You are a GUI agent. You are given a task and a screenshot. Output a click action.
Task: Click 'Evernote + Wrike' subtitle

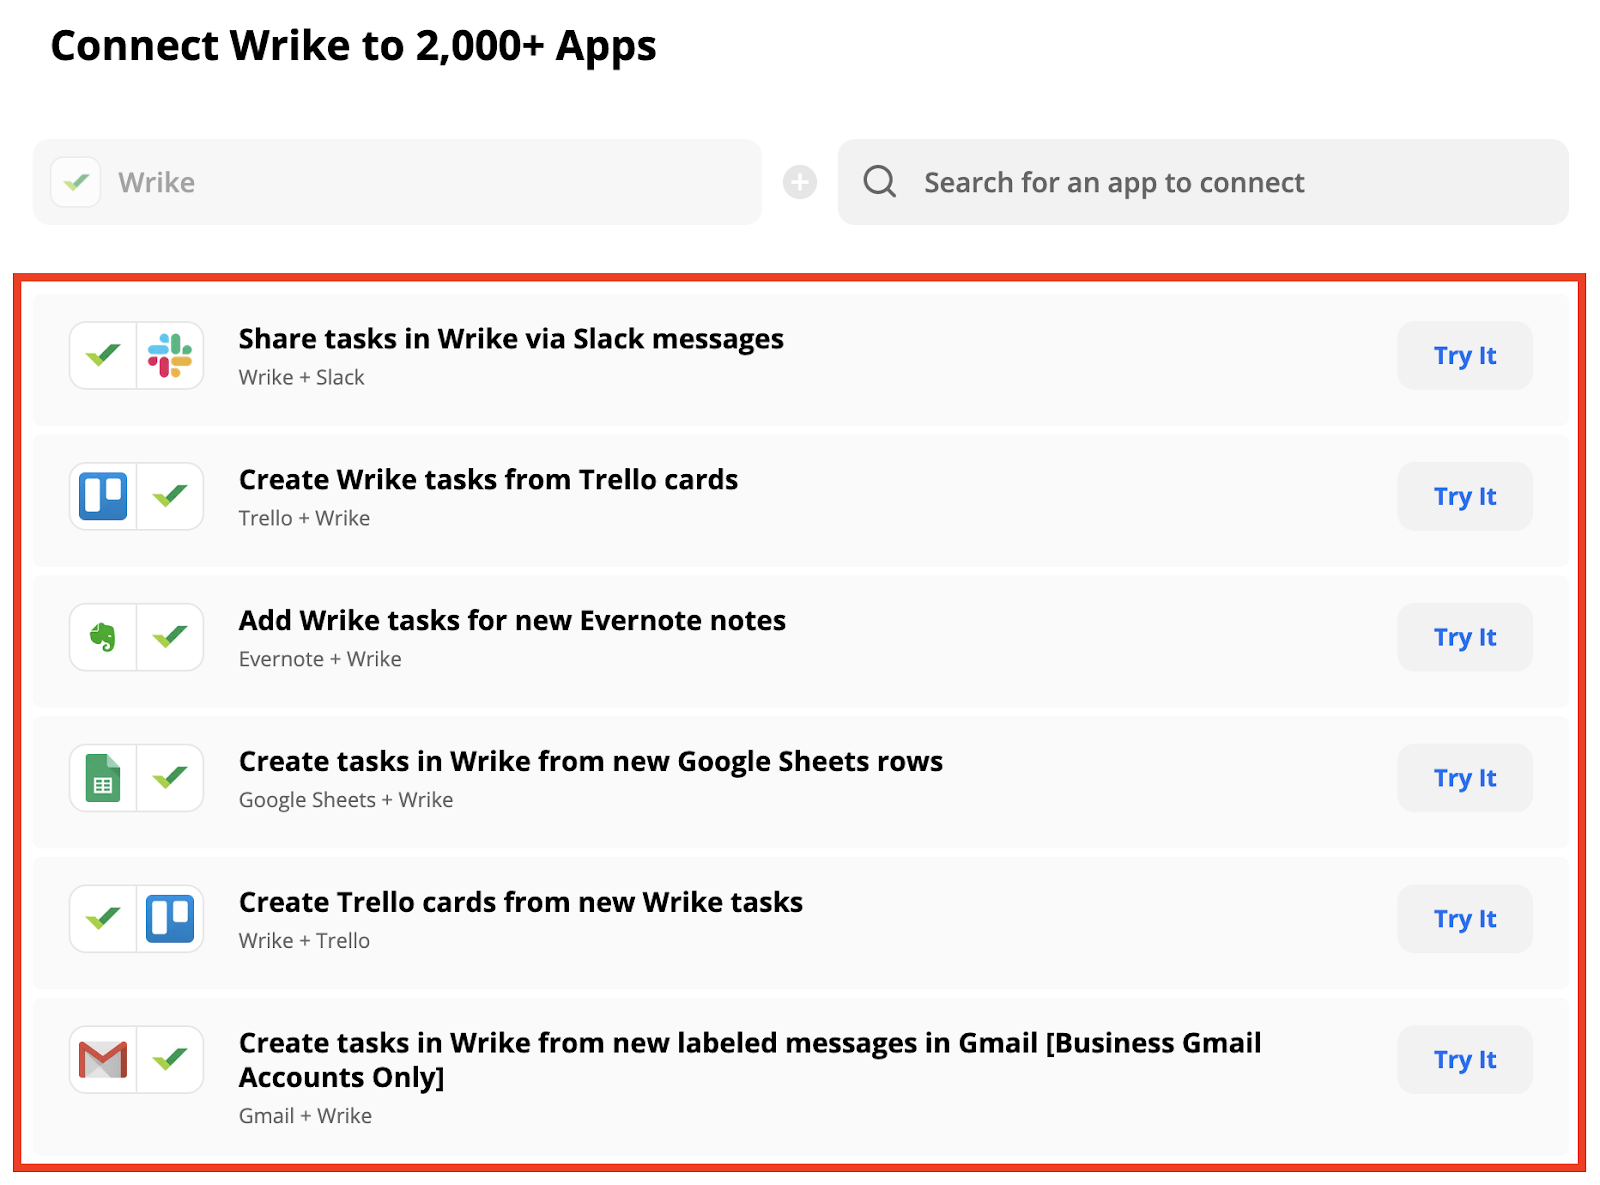click(x=320, y=659)
